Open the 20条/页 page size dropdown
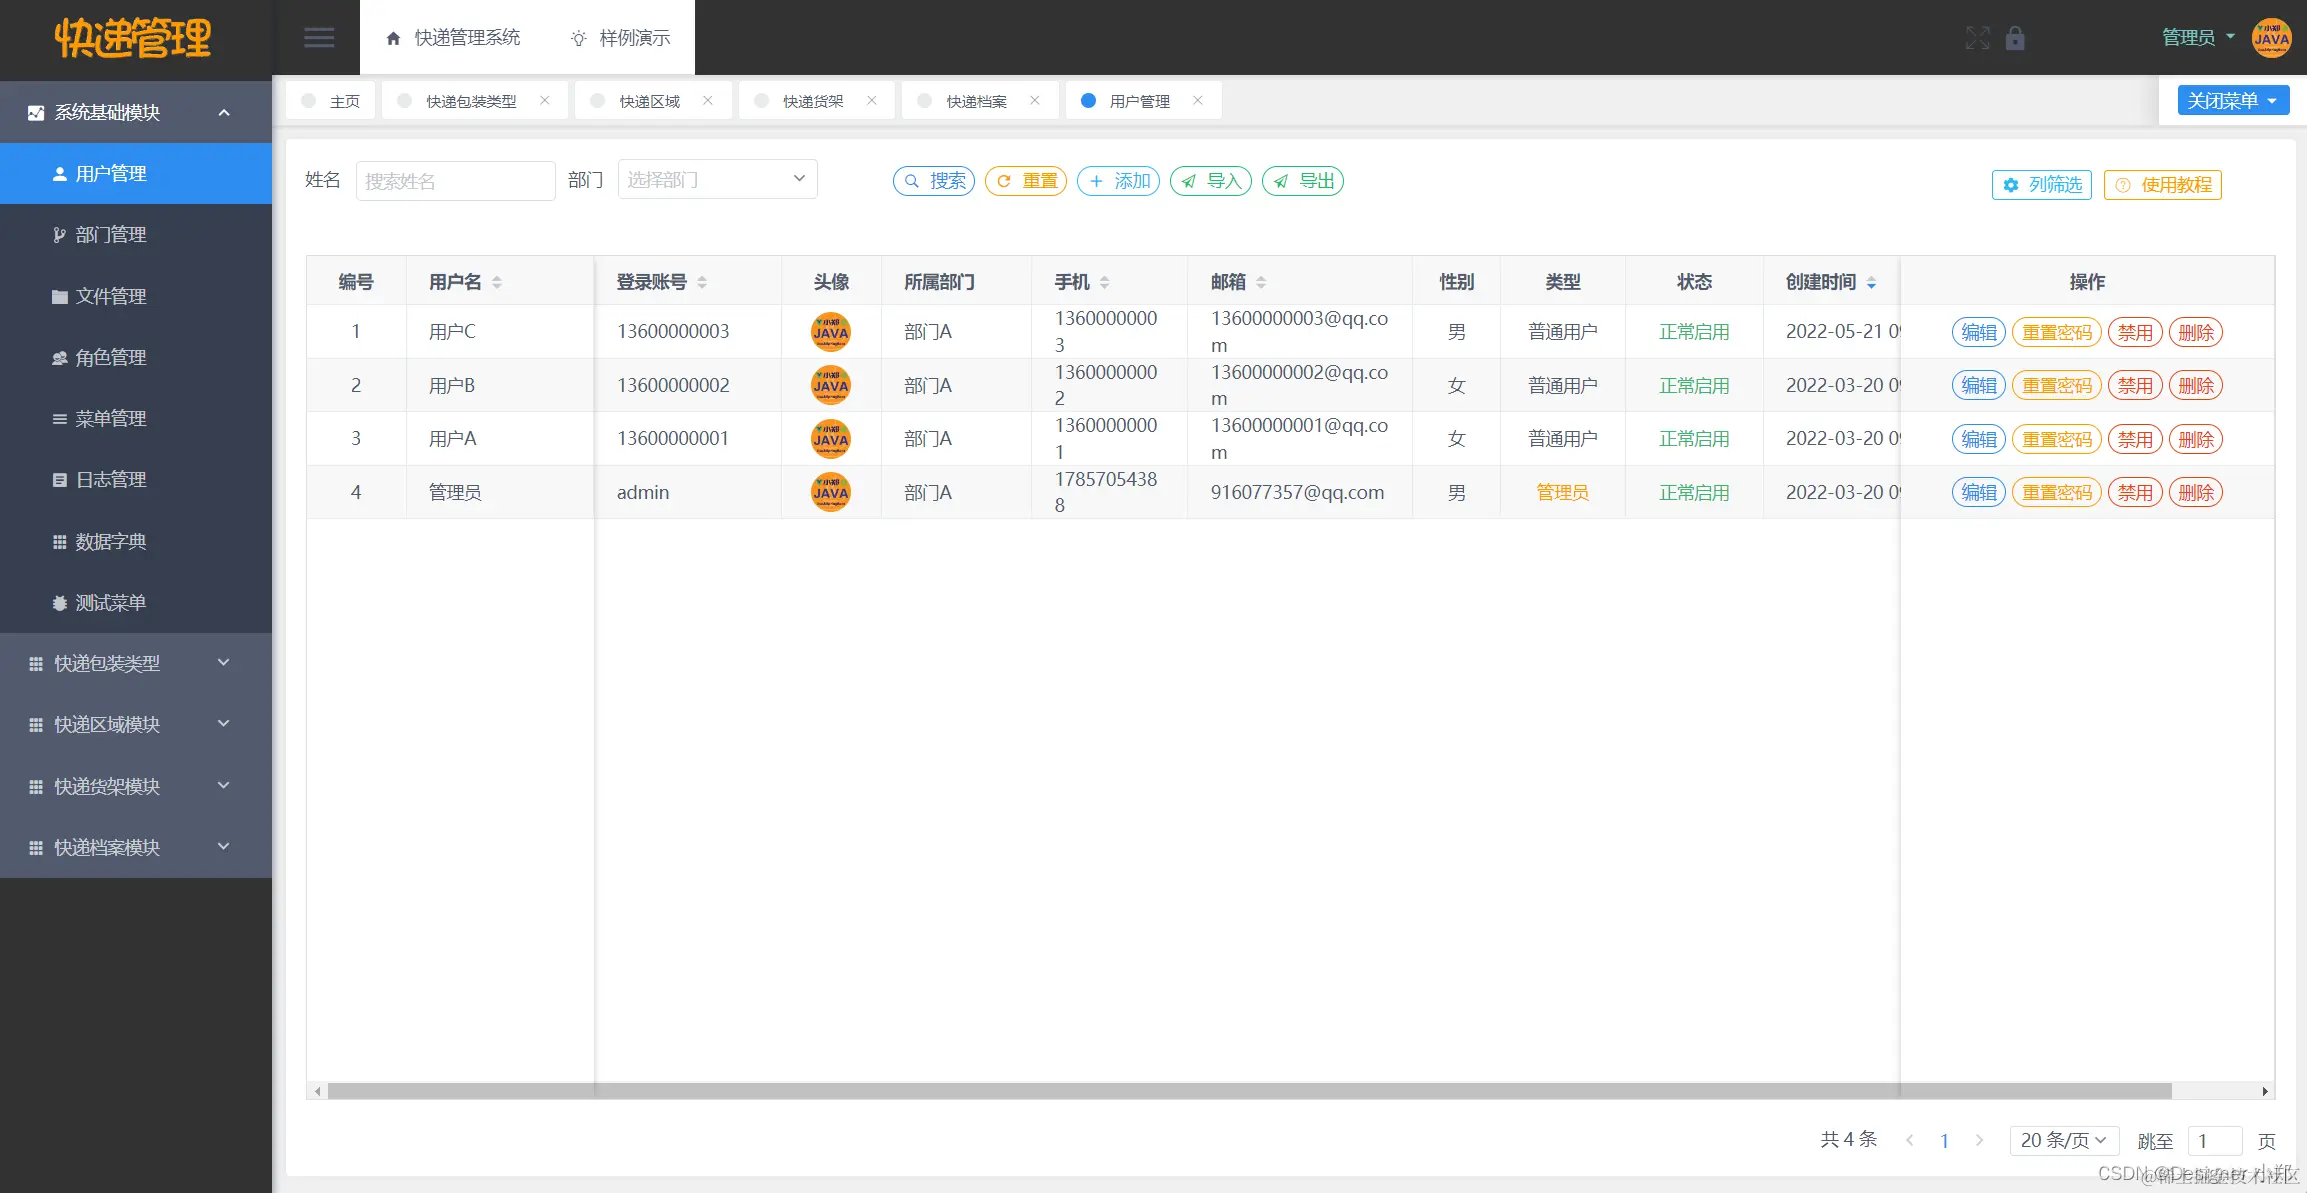Image resolution: width=2307 pixels, height=1193 pixels. tap(2062, 1140)
